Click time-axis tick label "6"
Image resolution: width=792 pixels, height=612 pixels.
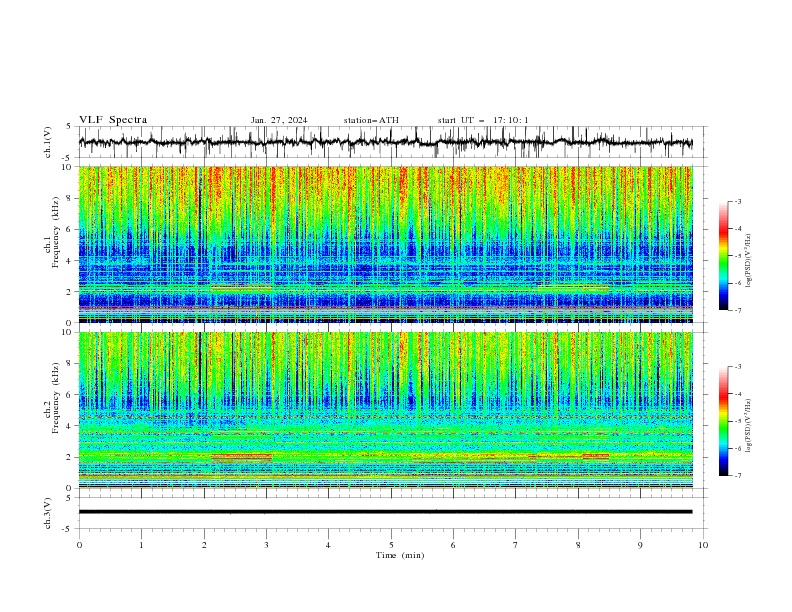[x=453, y=545]
